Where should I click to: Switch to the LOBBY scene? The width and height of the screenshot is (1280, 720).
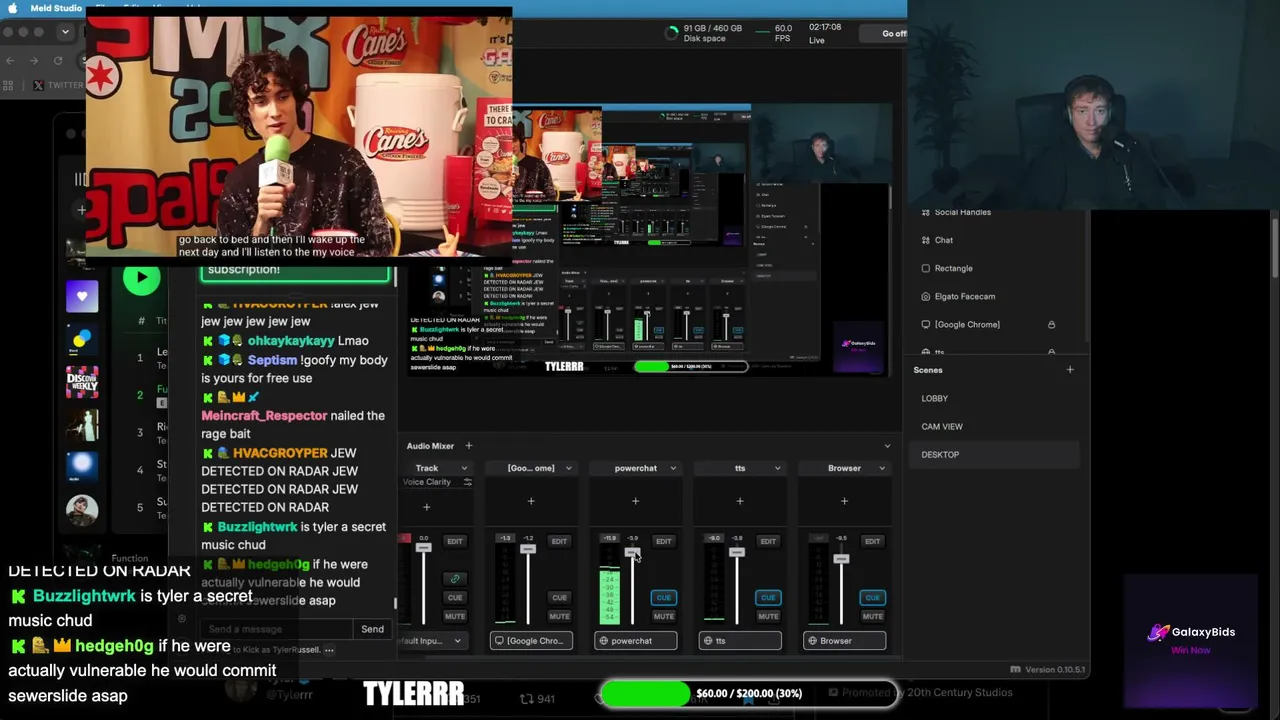[934, 398]
